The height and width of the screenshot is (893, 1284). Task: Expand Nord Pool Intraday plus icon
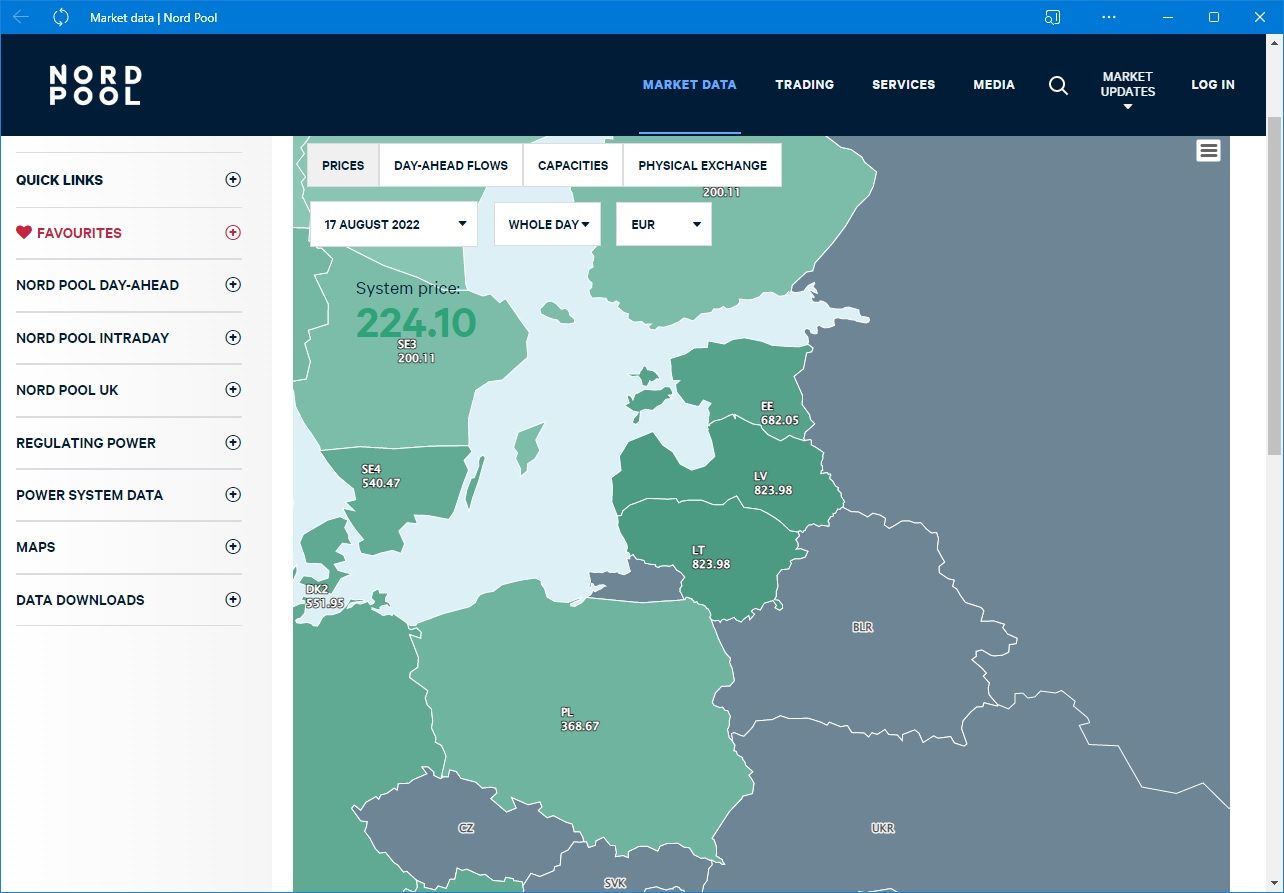click(233, 337)
